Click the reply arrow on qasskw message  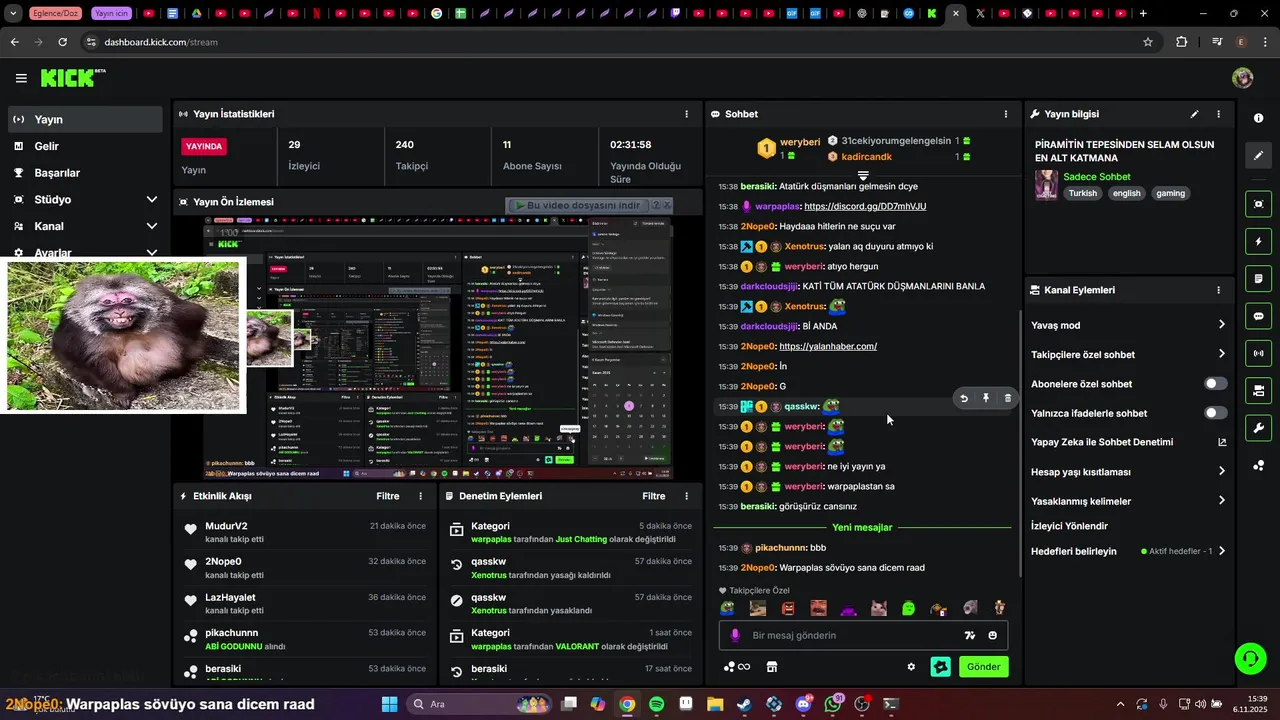click(x=964, y=398)
